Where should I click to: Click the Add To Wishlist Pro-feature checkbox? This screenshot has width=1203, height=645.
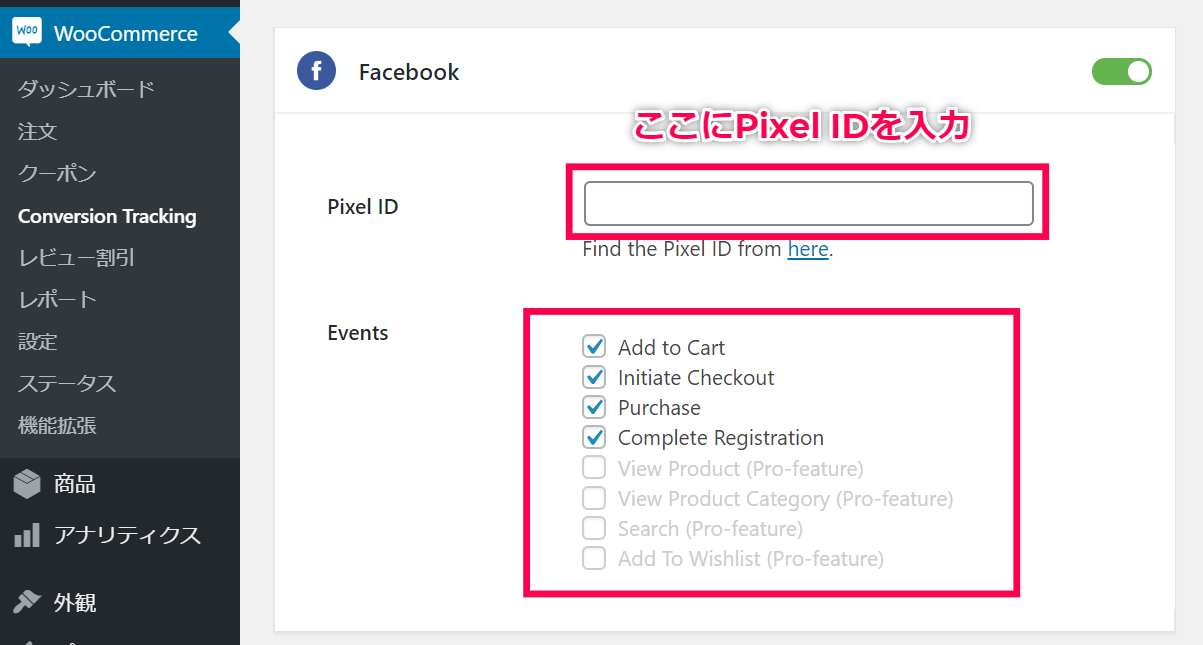[x=594, y=558]
